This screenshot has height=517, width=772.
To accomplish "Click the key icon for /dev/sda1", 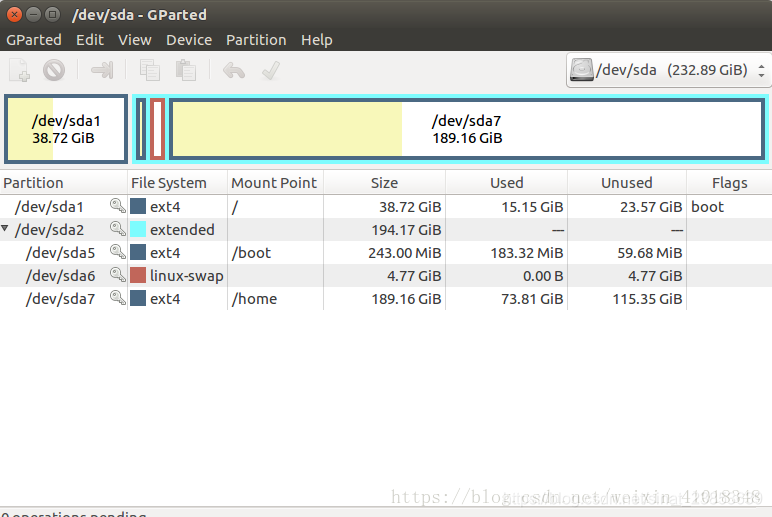I will pos(118,205).
